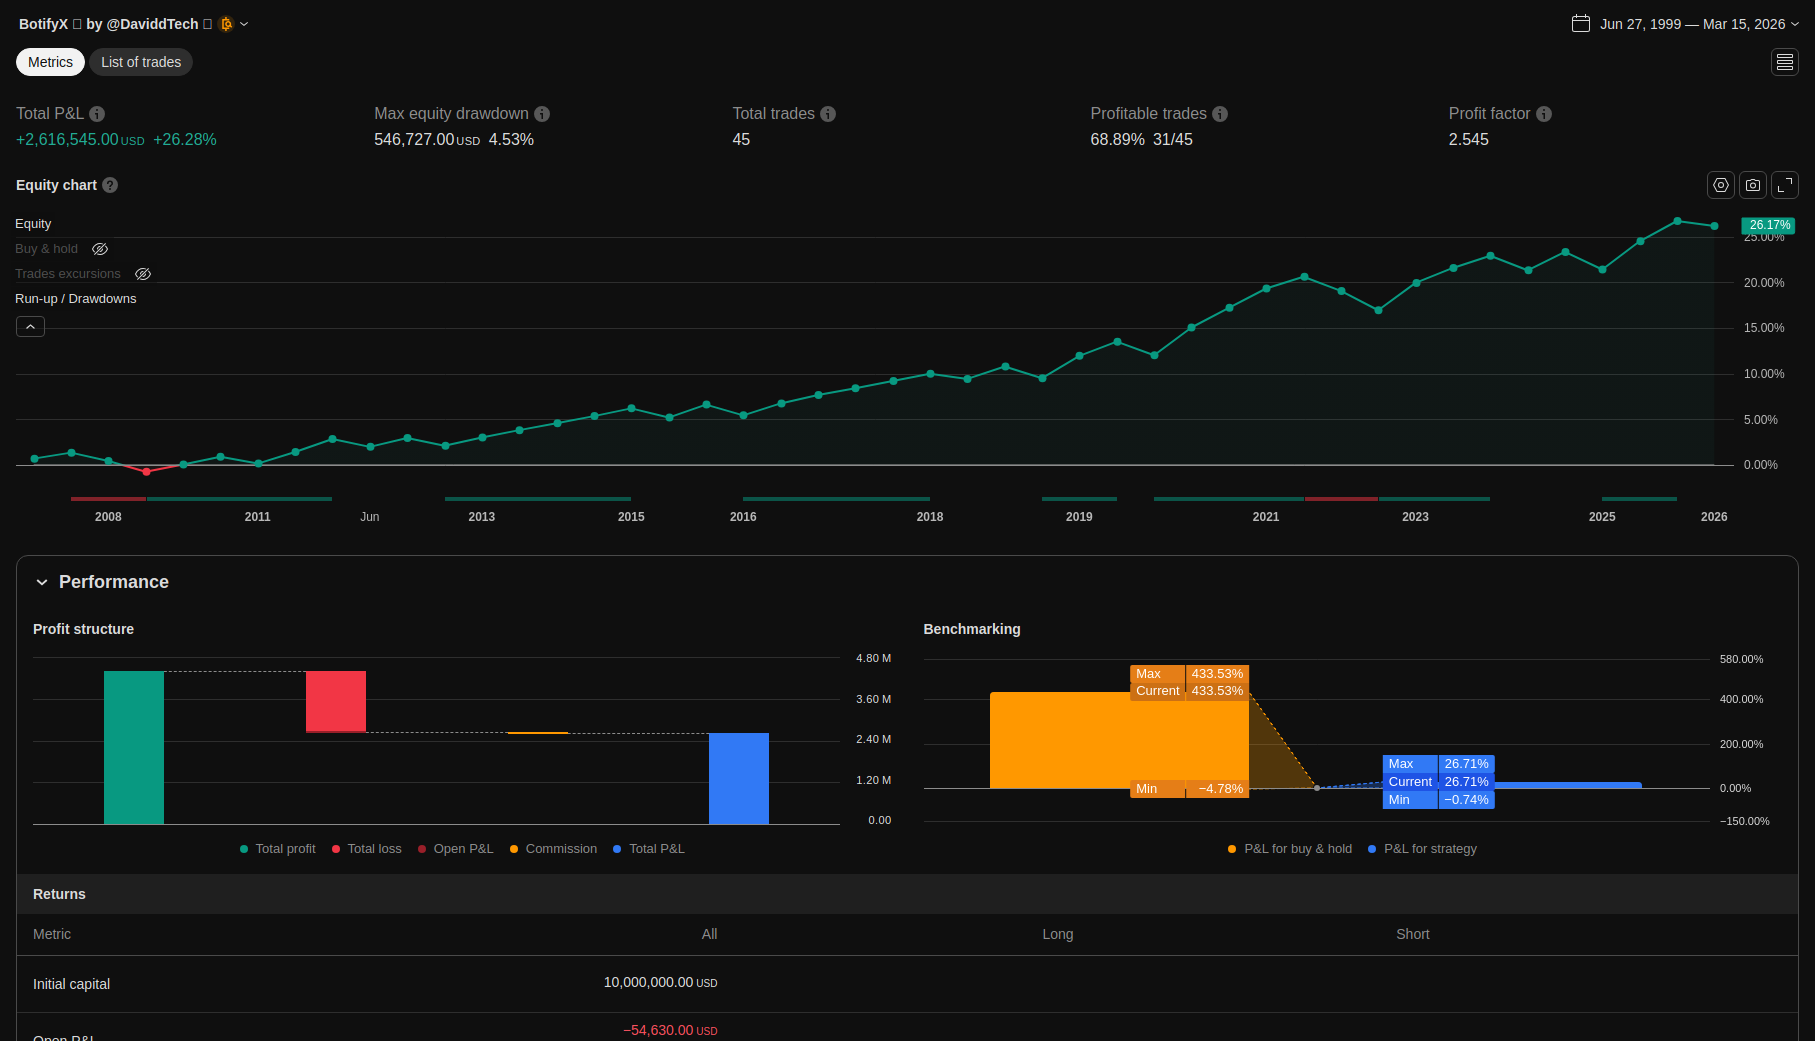The width and height of the screenshot is (1815, 1041).
Task: Collapse the Performance section
Action: (x=42, y=582)
